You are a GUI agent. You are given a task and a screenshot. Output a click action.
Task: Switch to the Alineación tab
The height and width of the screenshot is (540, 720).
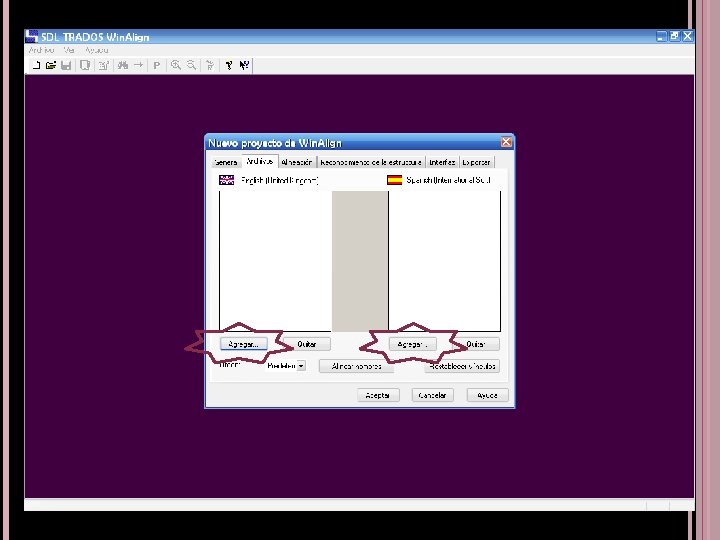pyautogui.click(x=297, y=163)
